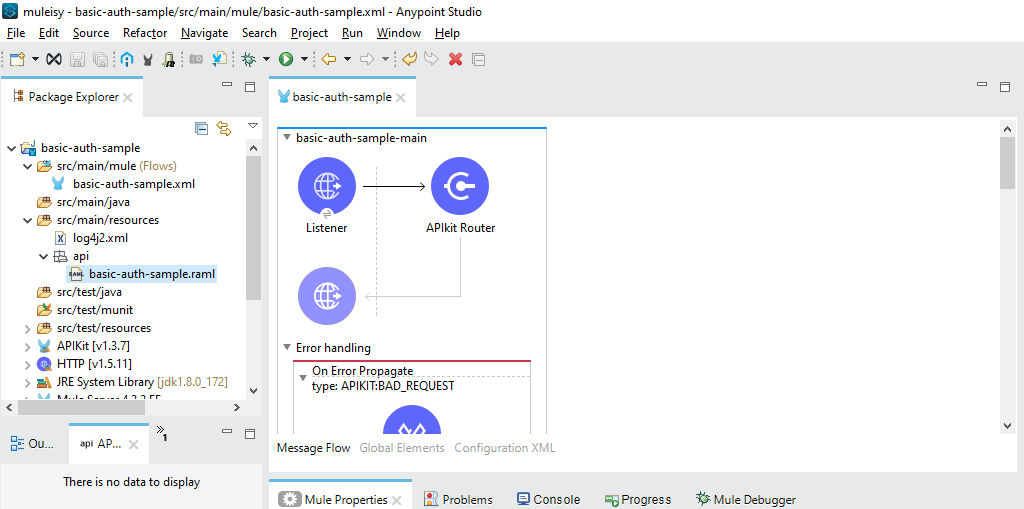Close the basic-auth-sample editor tab
The height and width of the screenshot is (509, 1024).
pyautogui.click(x=401, y=98)
